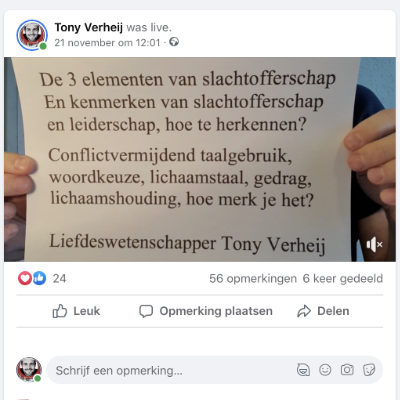Attach a photo using the camera icon
The width and height of the screenshot is (400, 400).
point(347,370)
